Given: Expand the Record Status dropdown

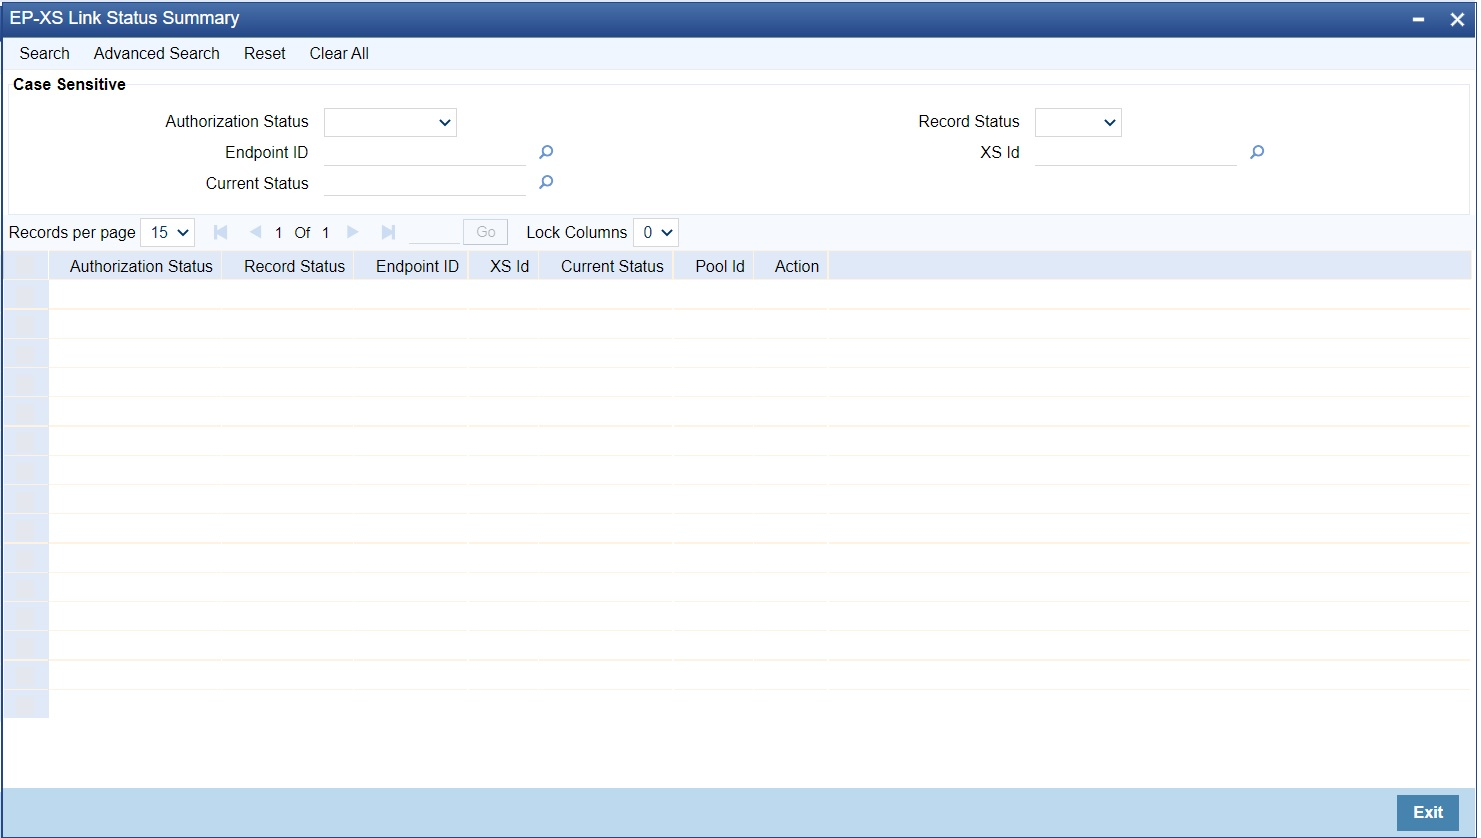Looking at the screenshot, I should pyautogui.click(x=1078, y=122).
